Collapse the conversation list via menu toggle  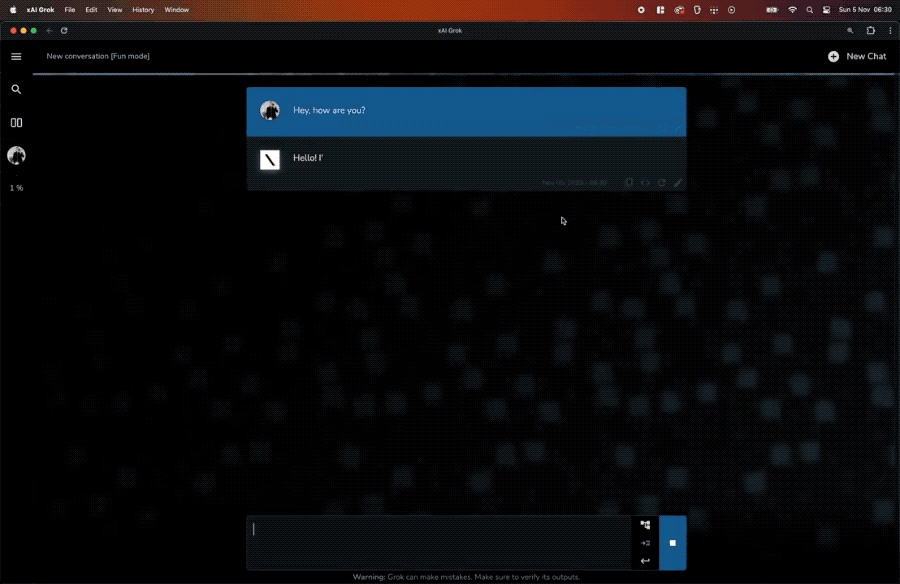coord(16,56)
